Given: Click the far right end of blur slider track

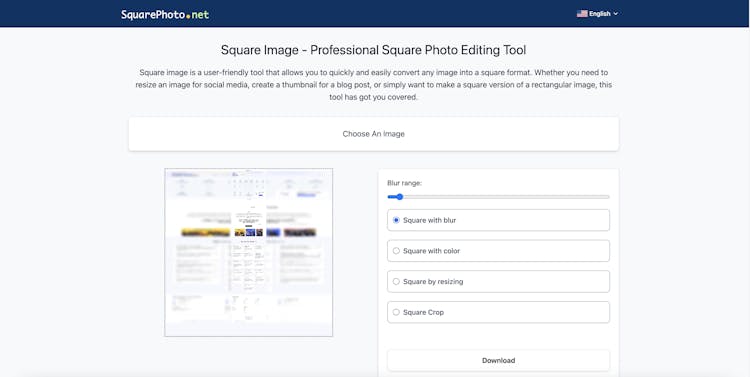Looking at the screenshot, I should (x=608, y=197).
